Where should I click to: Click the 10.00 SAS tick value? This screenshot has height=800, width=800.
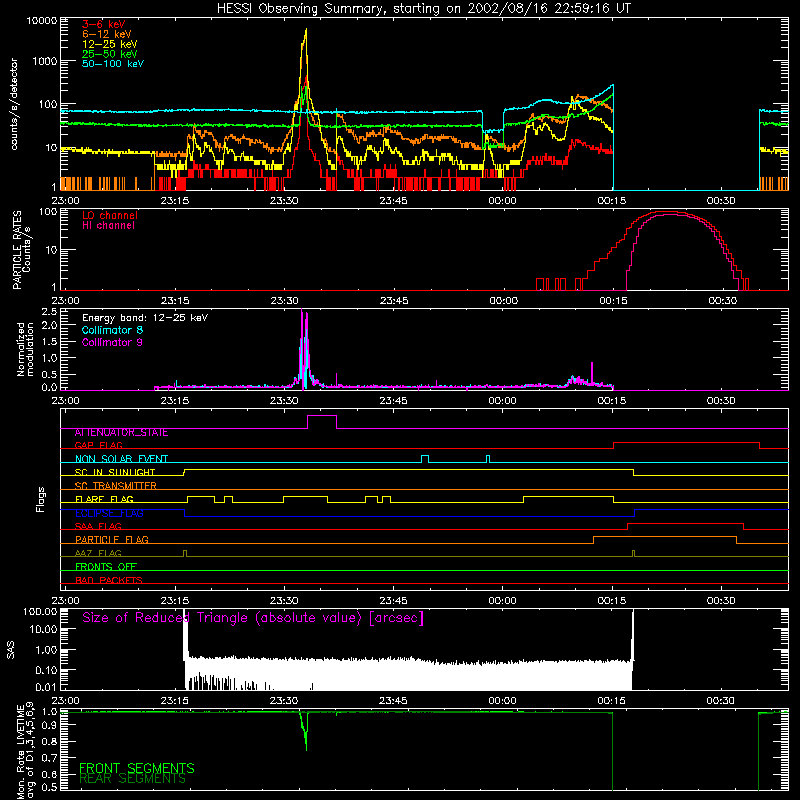(43, 630)
